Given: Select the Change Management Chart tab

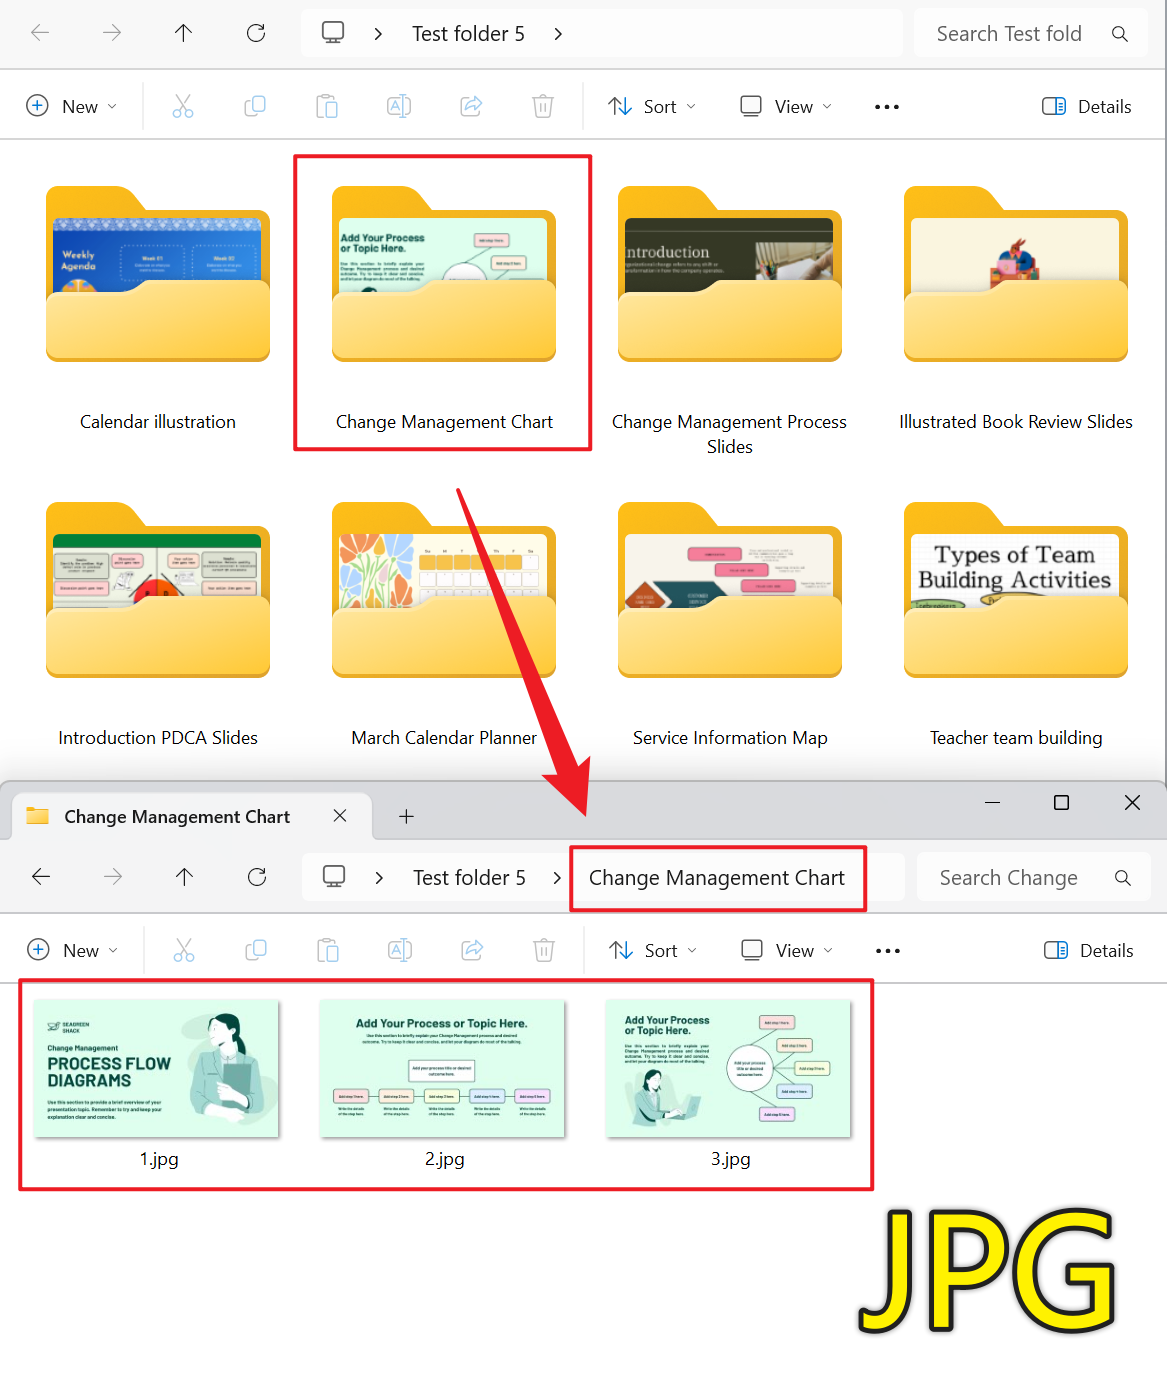Looking at the screenshot, I should (x=176, y=816).
